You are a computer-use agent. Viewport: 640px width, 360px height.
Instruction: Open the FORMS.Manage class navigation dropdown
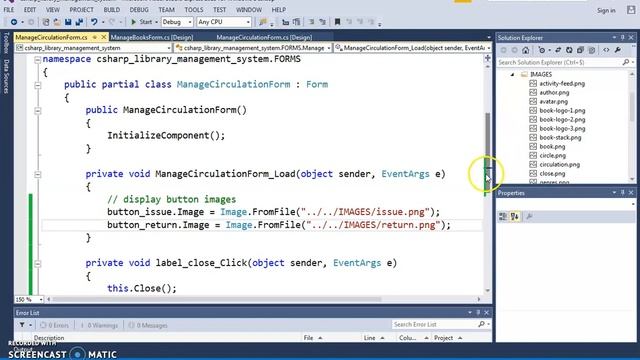point(253,48)
